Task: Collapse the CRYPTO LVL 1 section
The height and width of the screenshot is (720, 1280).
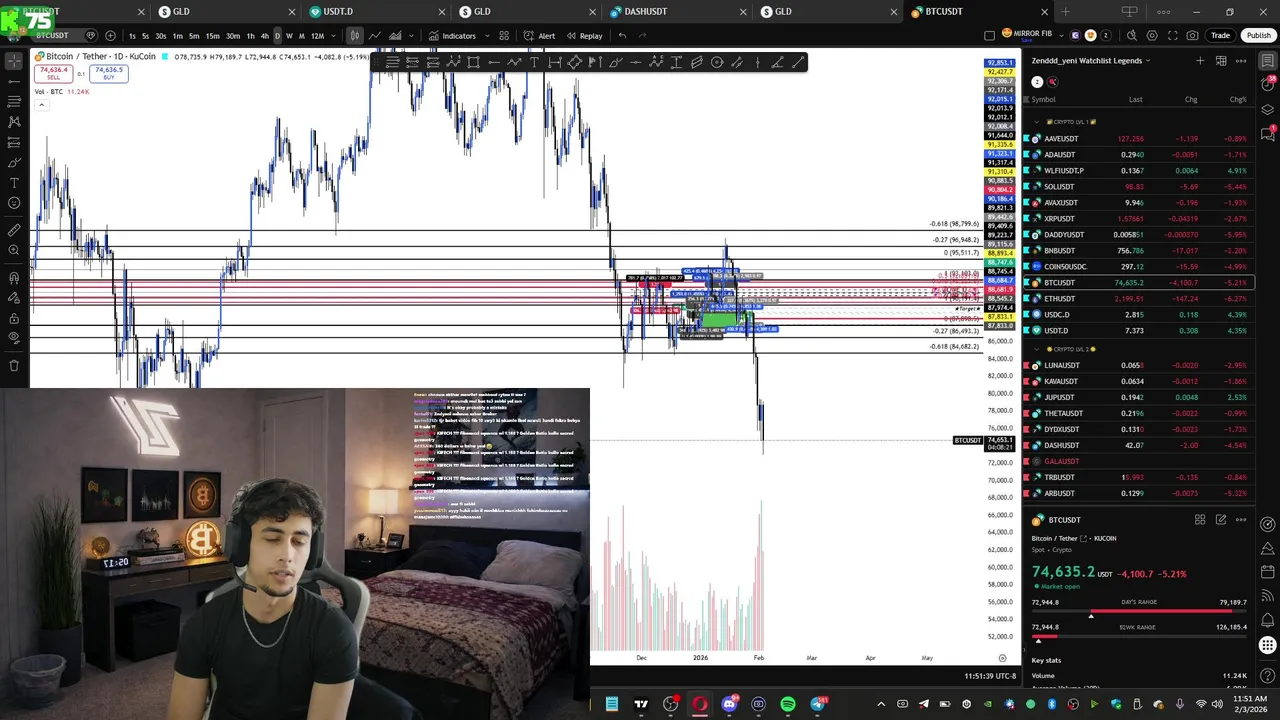Action: [x=1037, y=122]
